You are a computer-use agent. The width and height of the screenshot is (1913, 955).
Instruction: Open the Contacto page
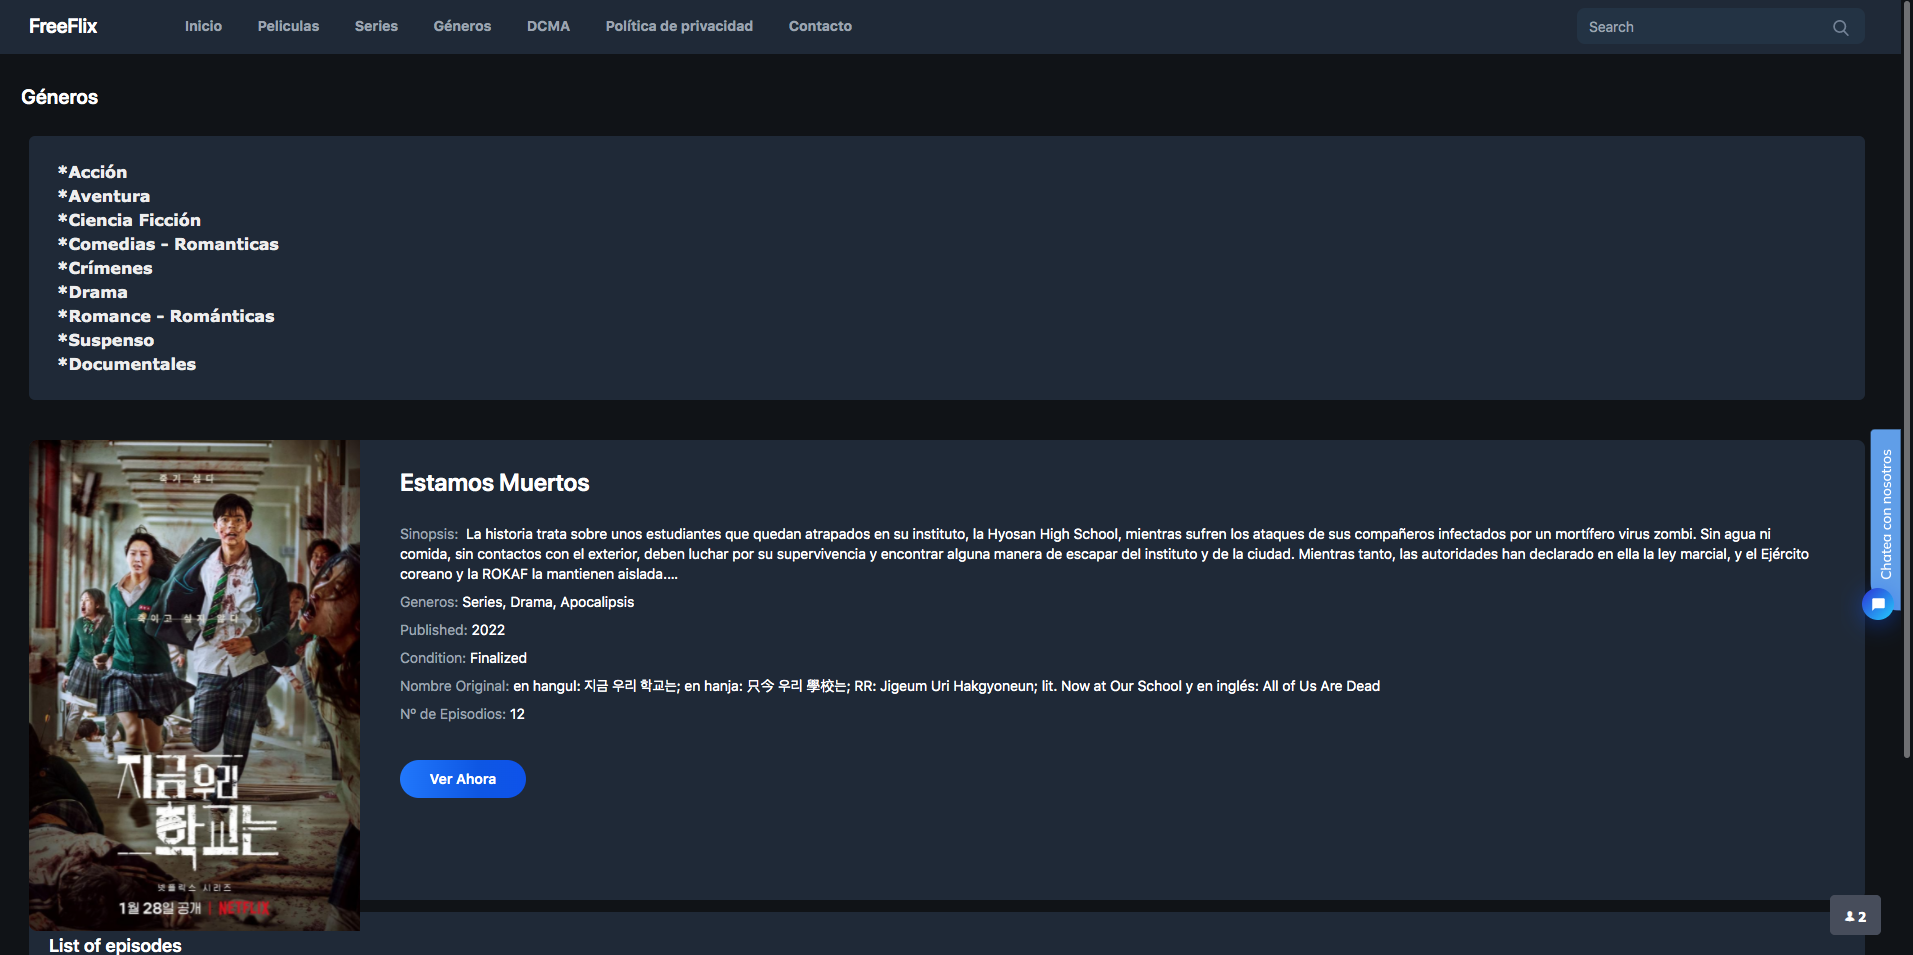[820, 26]
